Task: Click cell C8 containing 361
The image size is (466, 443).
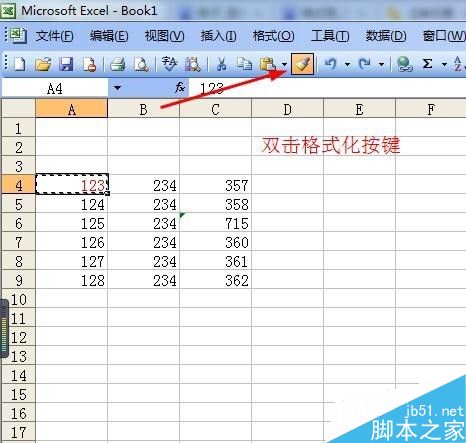Action: tap(216, 260)
